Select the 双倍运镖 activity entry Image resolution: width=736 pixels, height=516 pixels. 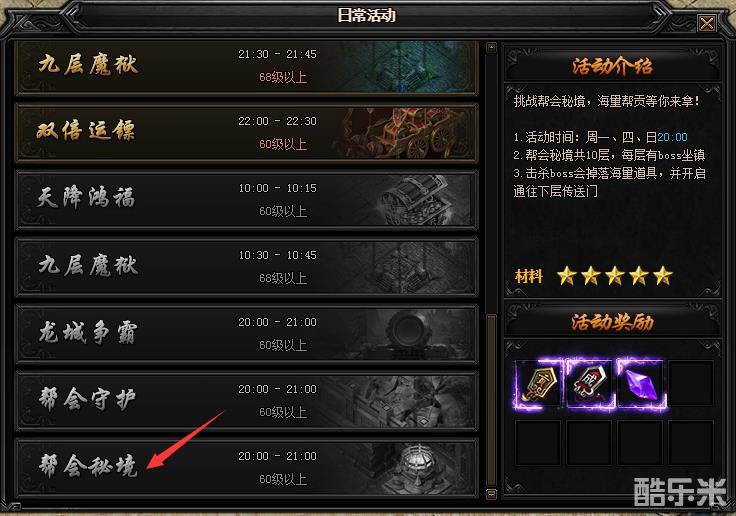pyautogui.click(x=247, y=133)
